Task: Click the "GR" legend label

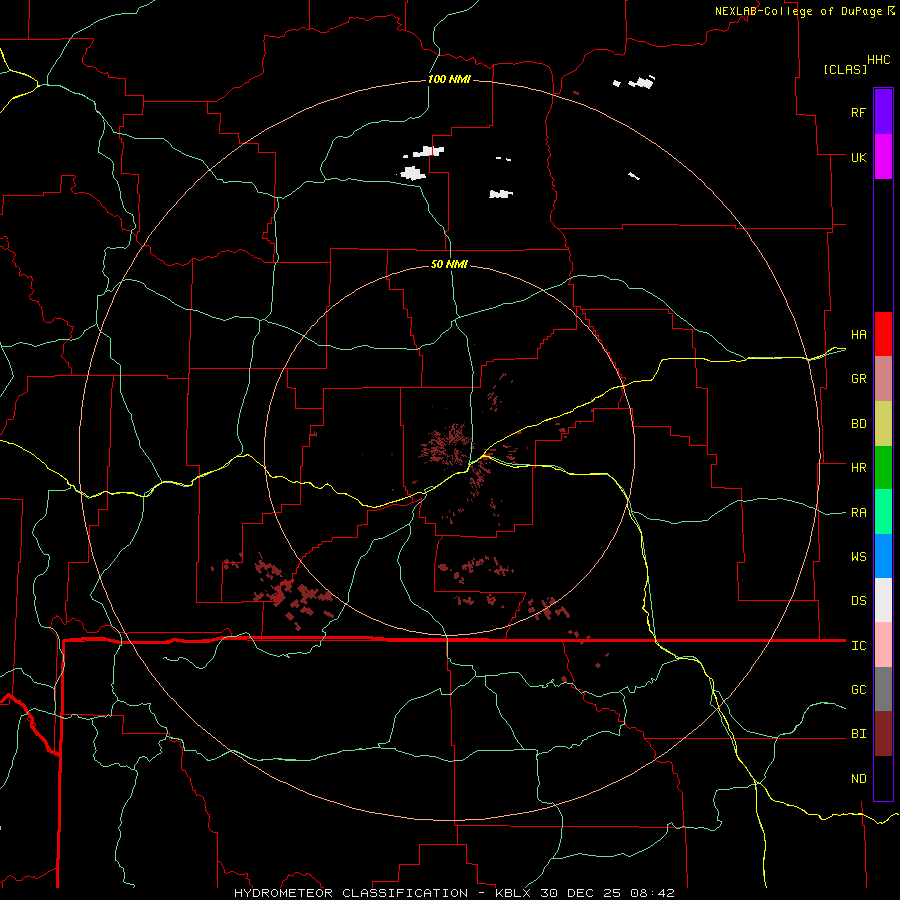Action: coord(858,379)
